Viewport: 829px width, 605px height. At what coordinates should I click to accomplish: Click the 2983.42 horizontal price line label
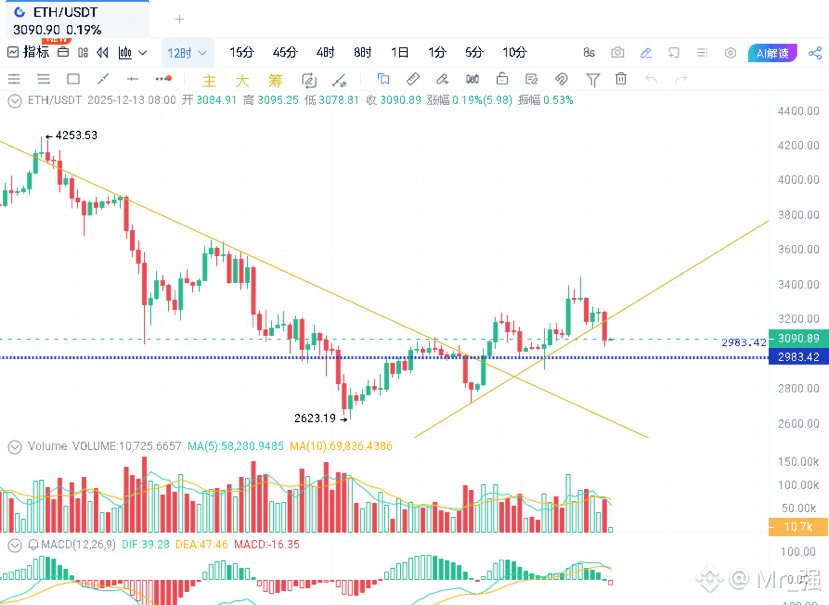click(x=799, y=357)
